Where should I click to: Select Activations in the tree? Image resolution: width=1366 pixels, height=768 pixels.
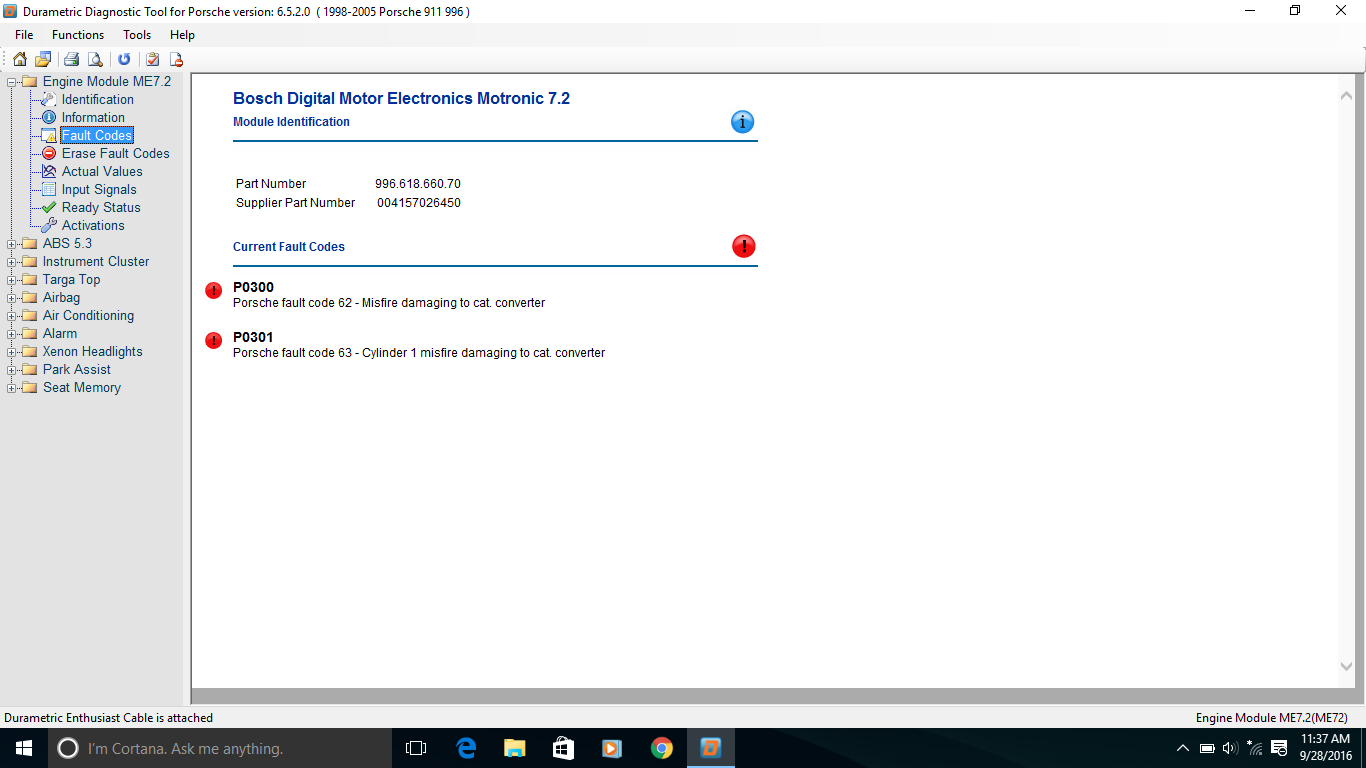(x=93, y=225)
